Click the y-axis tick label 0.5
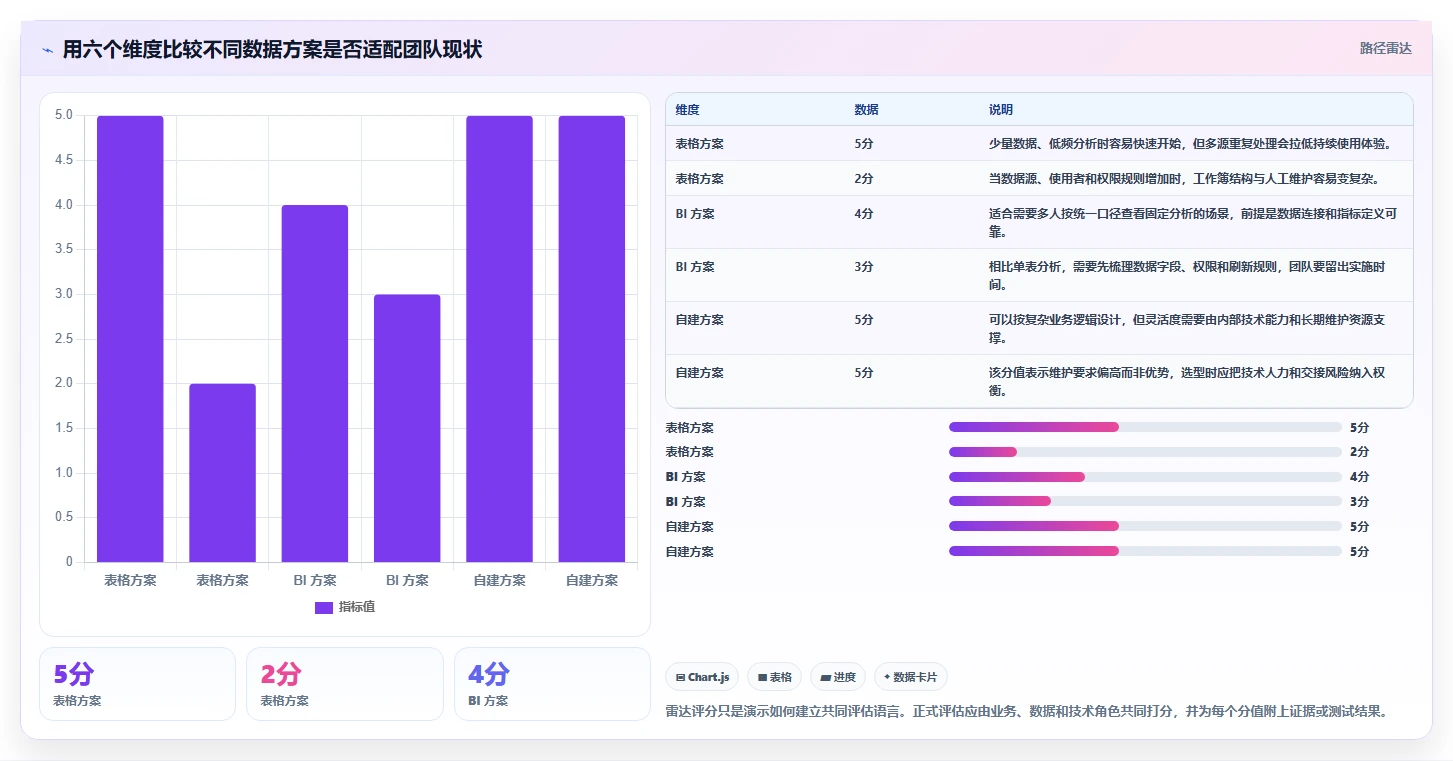This screenshot has height=761, width=1453. coord(63,517)
